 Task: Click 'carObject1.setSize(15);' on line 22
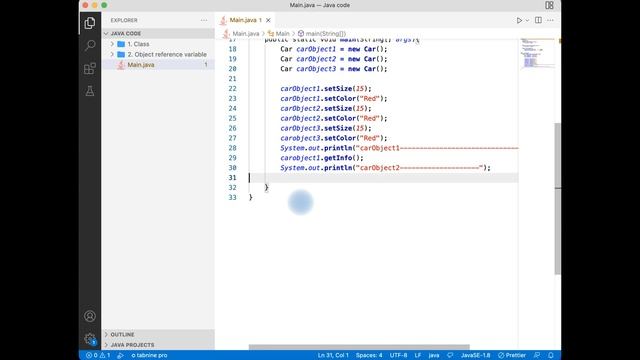tap(326, 89)
